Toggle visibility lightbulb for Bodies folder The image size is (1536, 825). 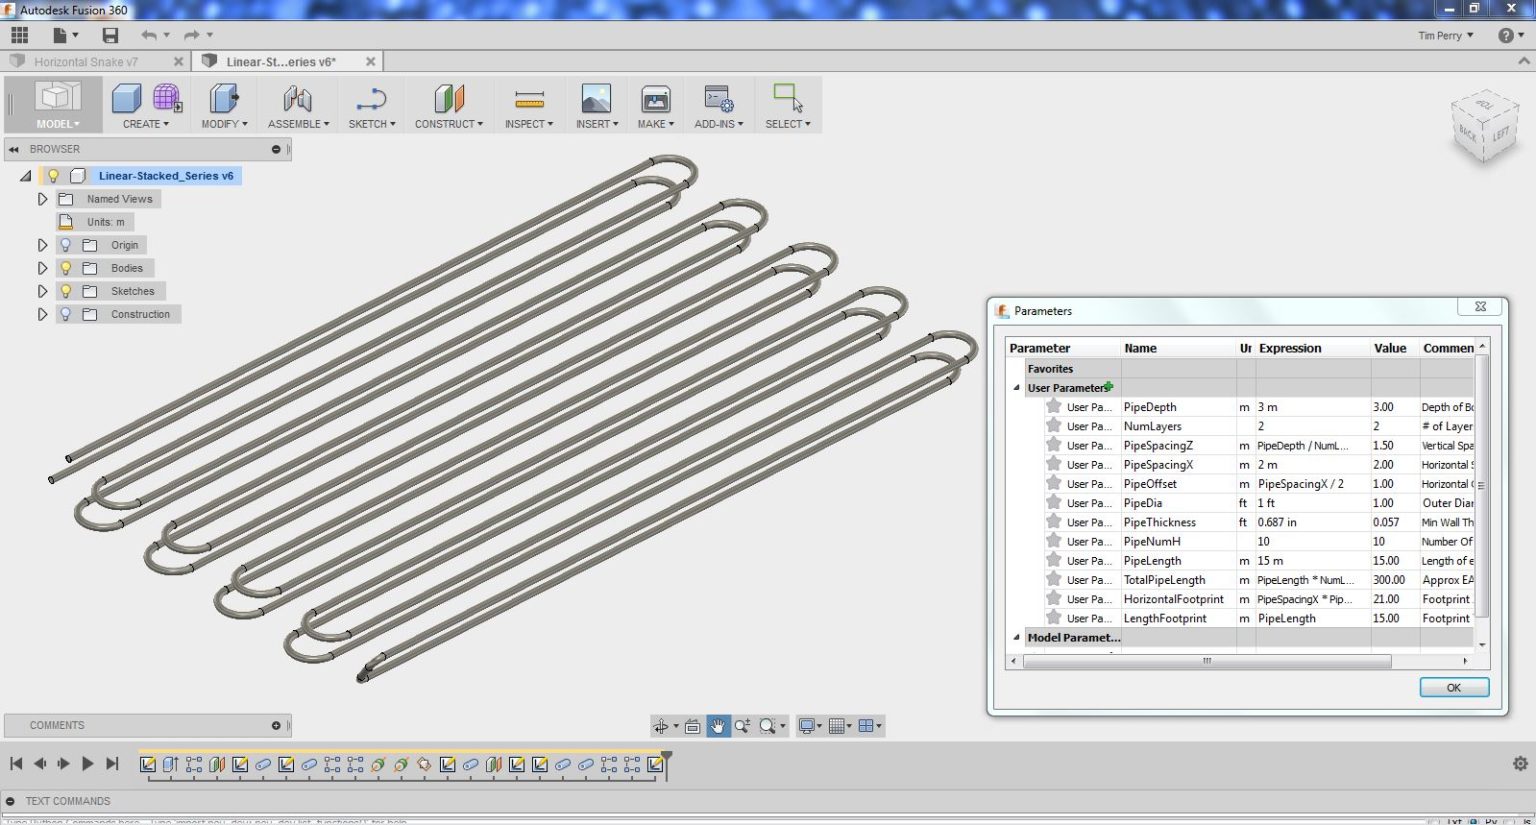[x=66, y=268]
